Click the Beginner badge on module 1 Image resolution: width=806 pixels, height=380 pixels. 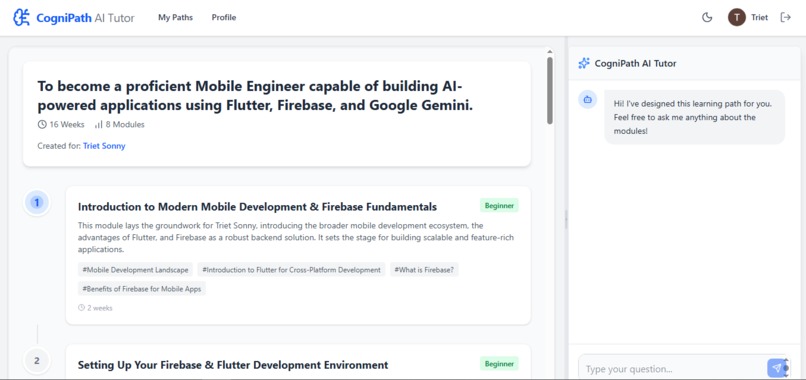click(499, 206)
